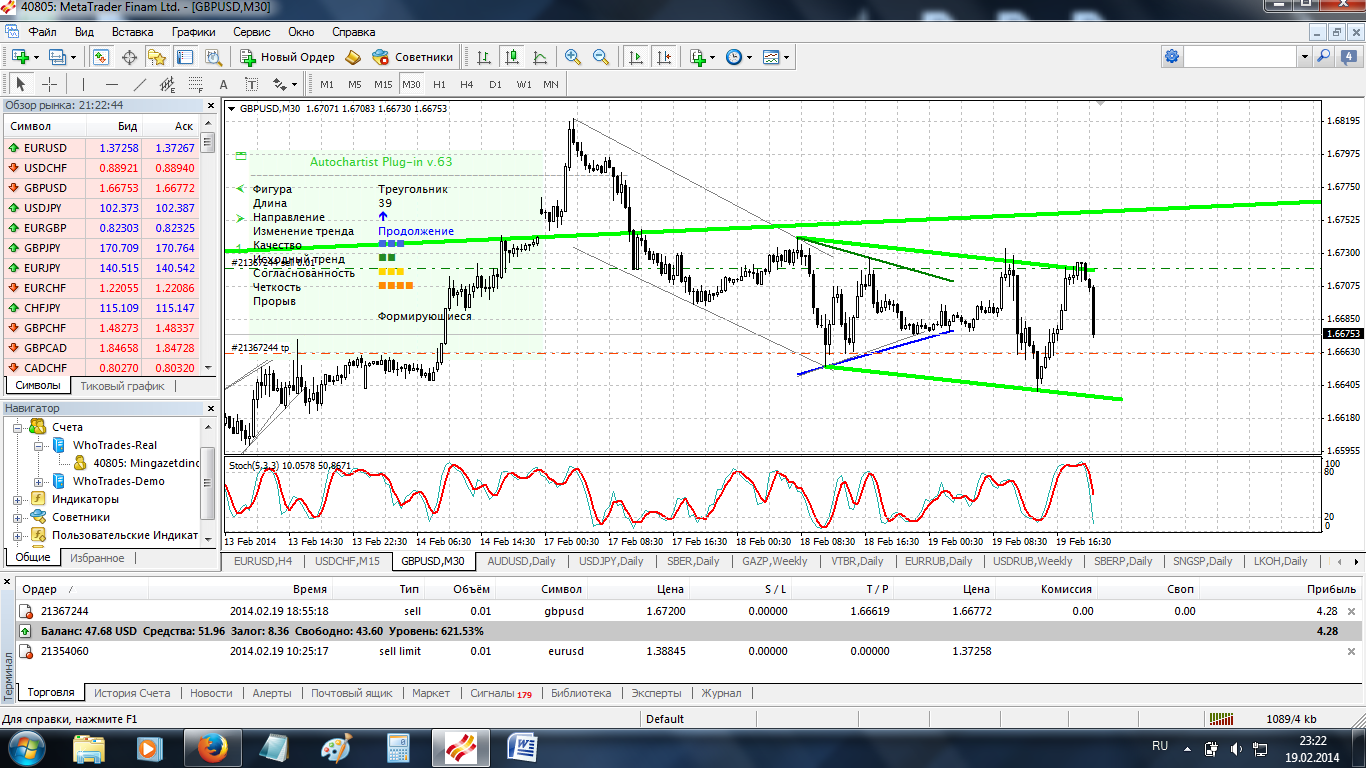
Task: Open the Файл menu
Action: pyautogui.click(x=42, y=32)
